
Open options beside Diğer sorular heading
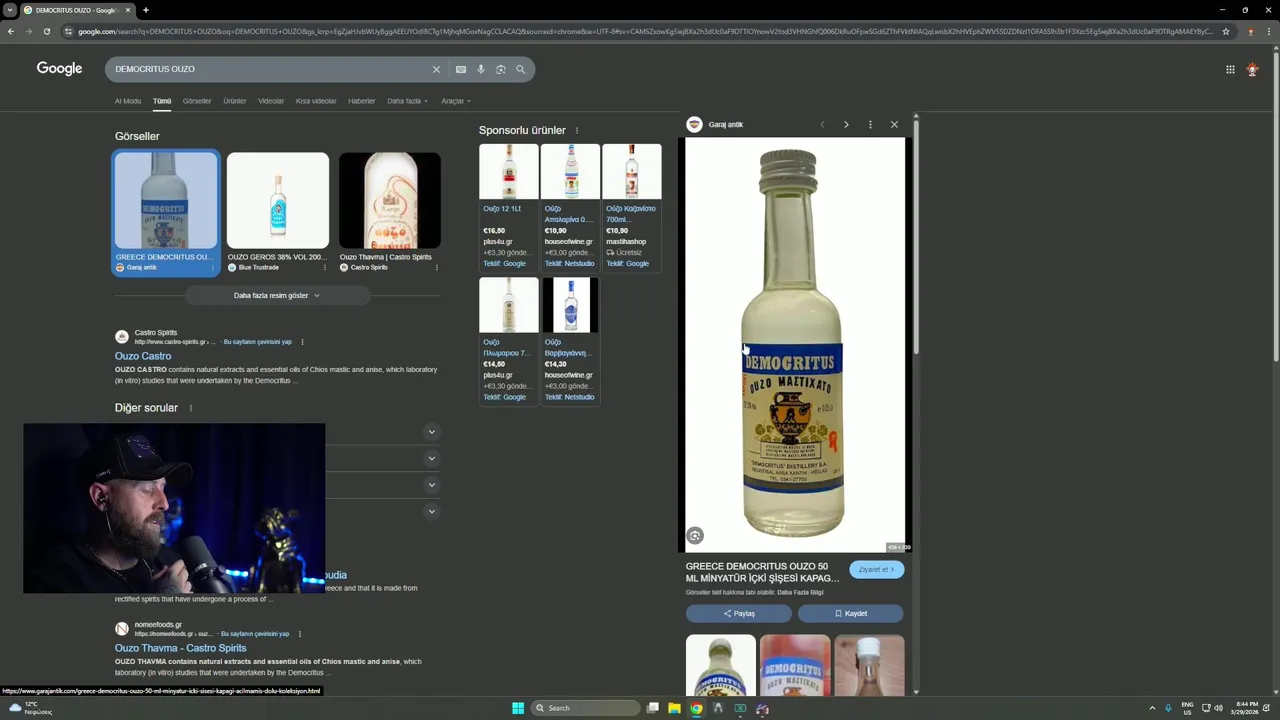tap(190, 408)
